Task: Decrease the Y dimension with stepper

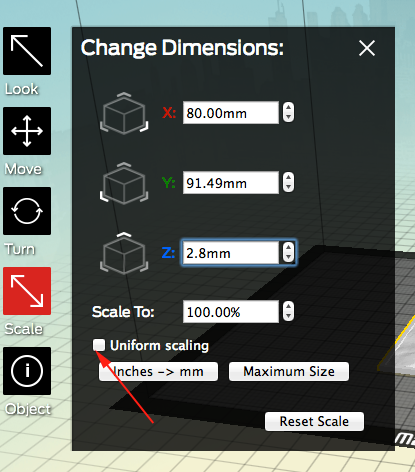Action: (288, 188)
